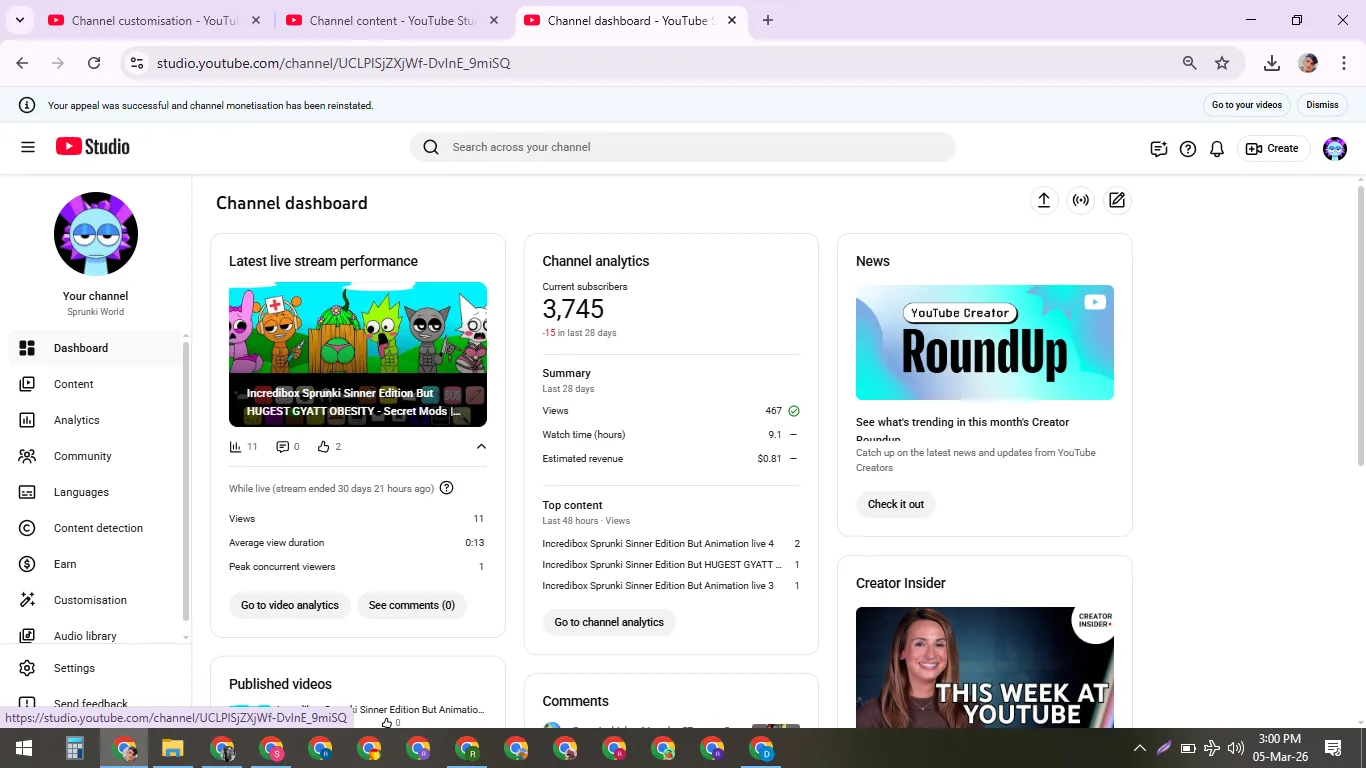1366x768 pixels.
Task: Go back to the previous page
Action: pos(22,63)
